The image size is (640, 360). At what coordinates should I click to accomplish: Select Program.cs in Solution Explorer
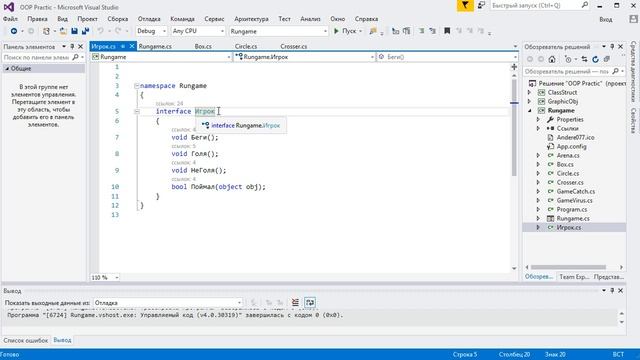tap(572, 209)
